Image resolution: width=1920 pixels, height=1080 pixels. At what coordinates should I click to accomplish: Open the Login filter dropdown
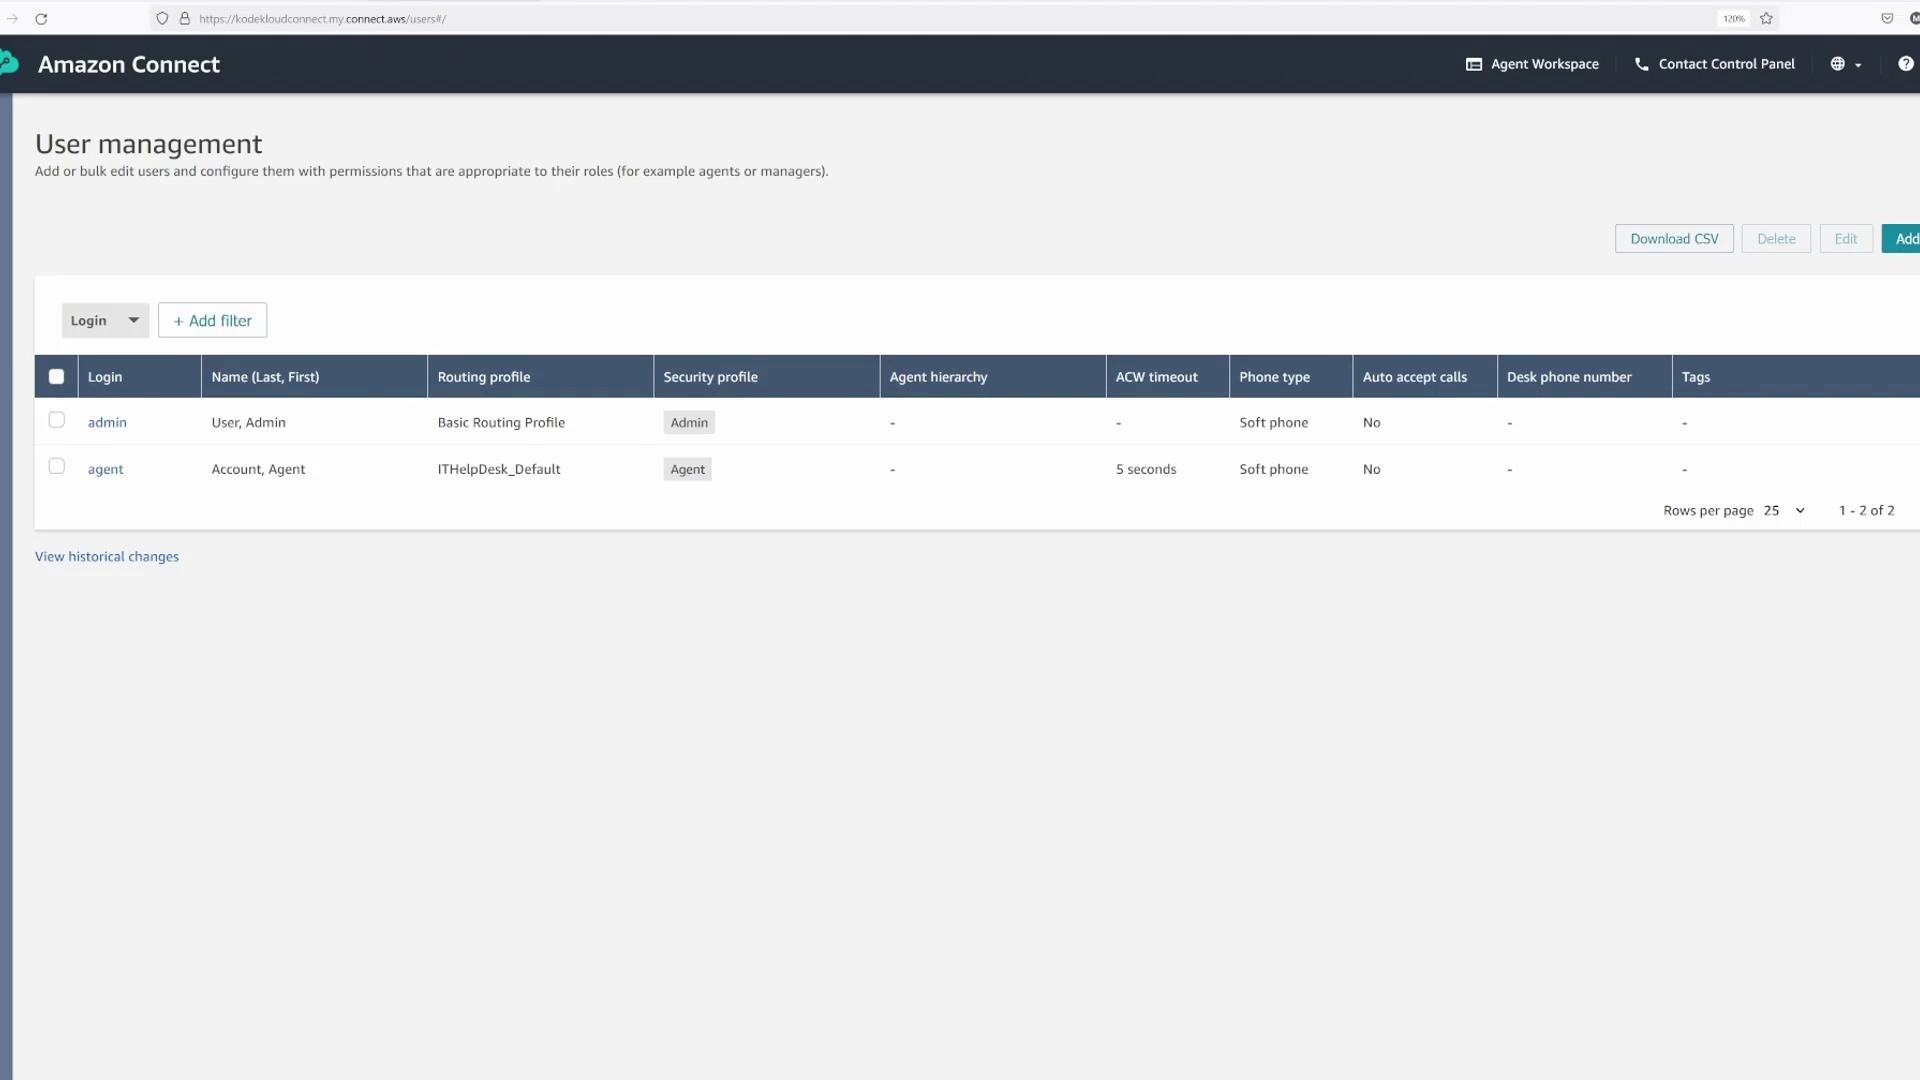[x=105, y=320]
